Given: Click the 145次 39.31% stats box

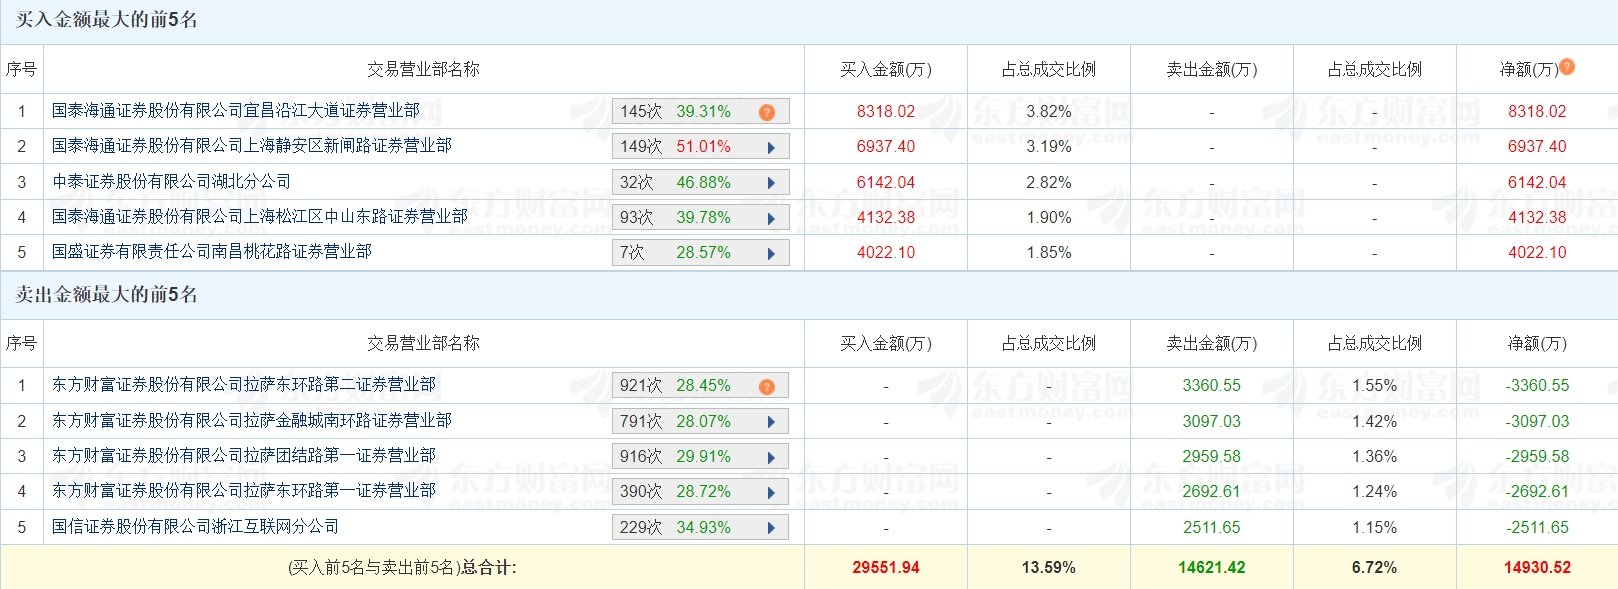Looking at the screenshot, I should pyautogui.click(x=701, y=111).
